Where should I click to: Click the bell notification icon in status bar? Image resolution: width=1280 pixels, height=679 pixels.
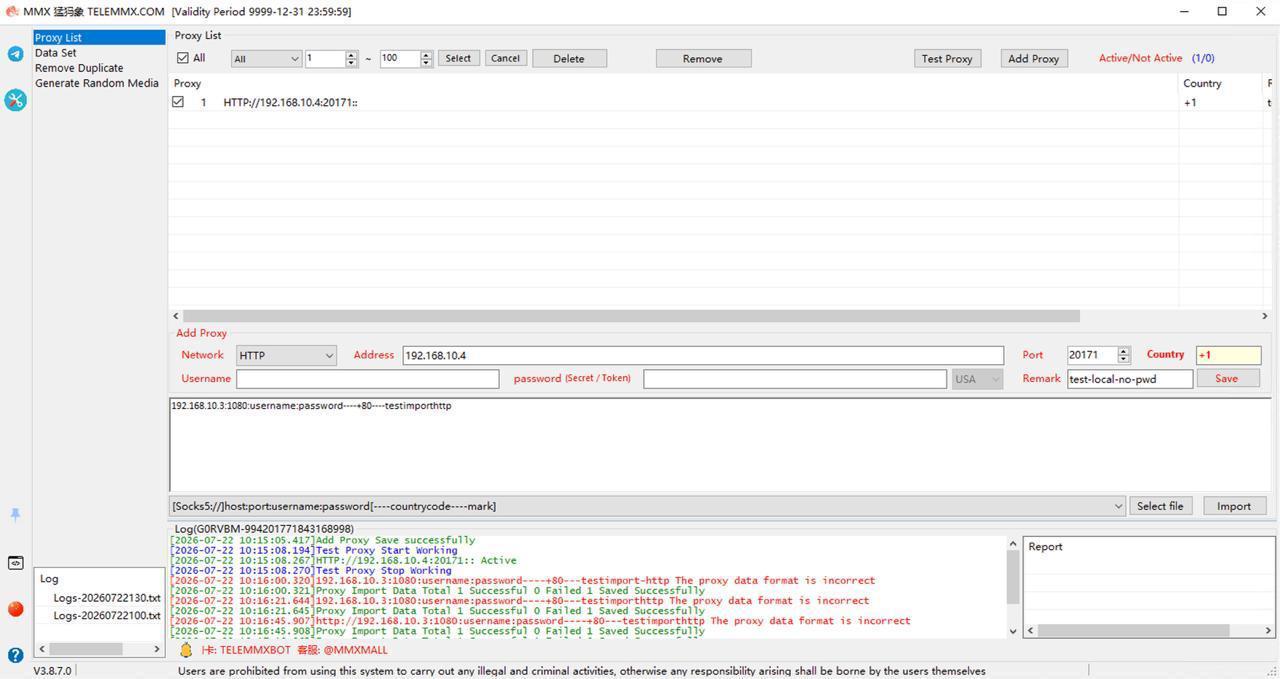tap(186, 650)
